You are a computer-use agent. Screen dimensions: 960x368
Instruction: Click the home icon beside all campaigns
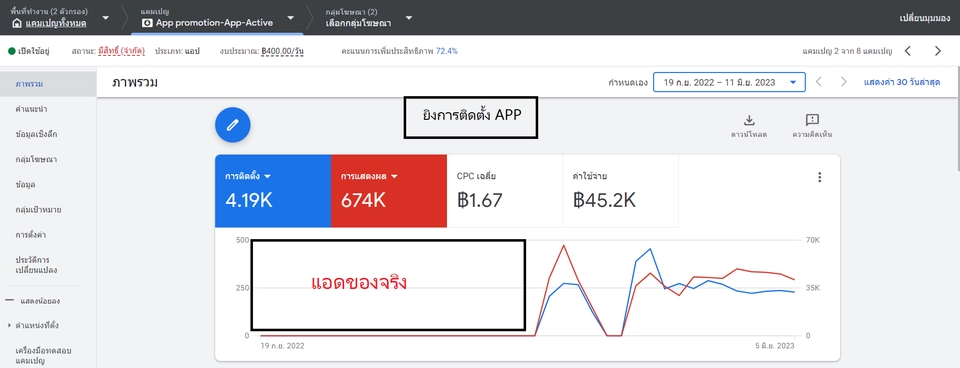click(17, 23)
